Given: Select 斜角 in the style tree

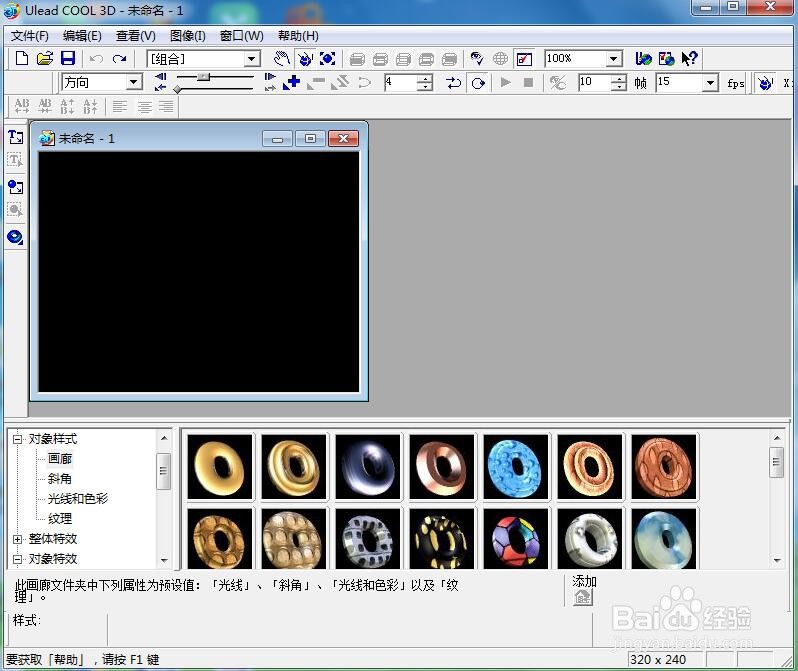Looking at the screenshot, I should pyautogui.click(x=60, y=479).
